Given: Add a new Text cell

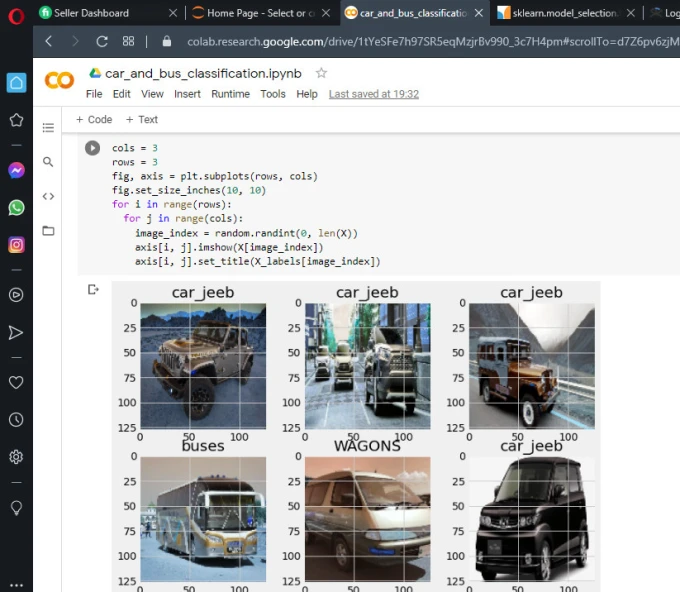Looking at the screenshot, I should pyautogui.click(x=142, y=119).
